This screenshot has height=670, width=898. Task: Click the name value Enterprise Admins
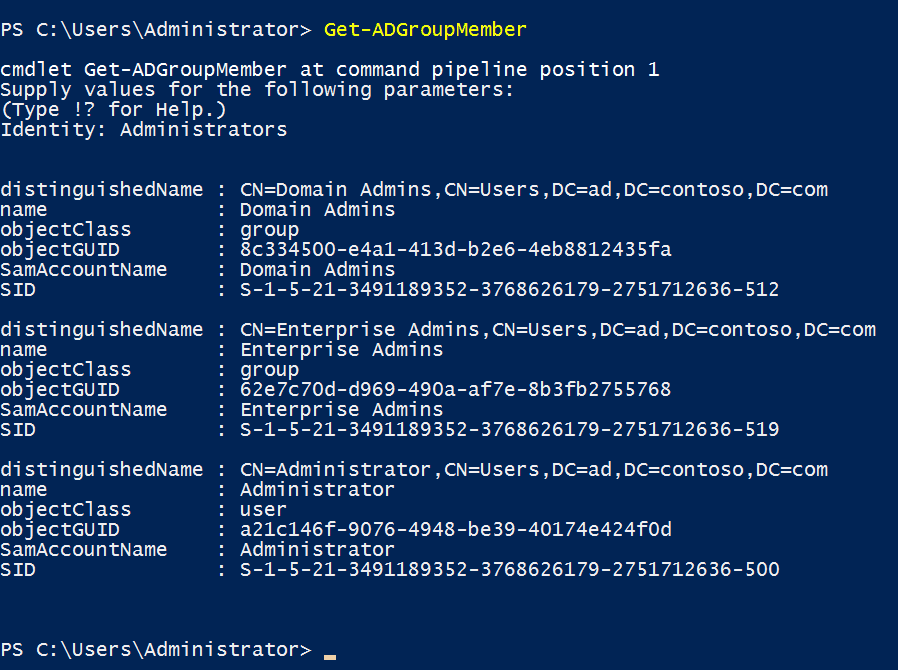coord(341,350)
